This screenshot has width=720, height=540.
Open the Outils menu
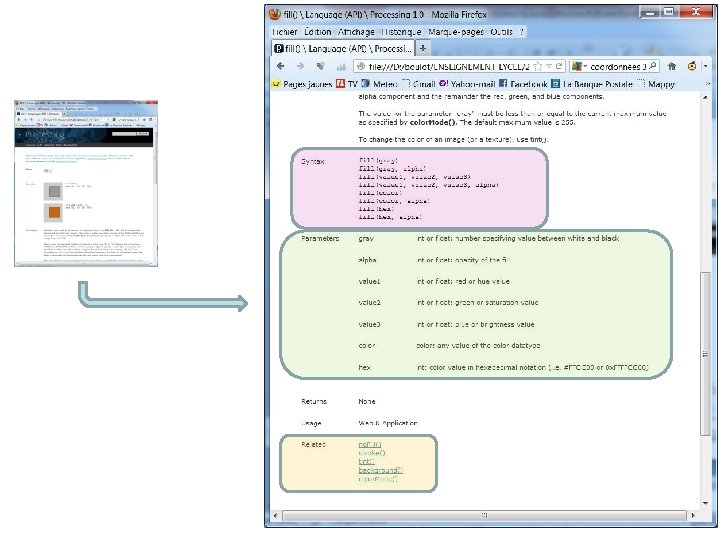click(501, 32)
